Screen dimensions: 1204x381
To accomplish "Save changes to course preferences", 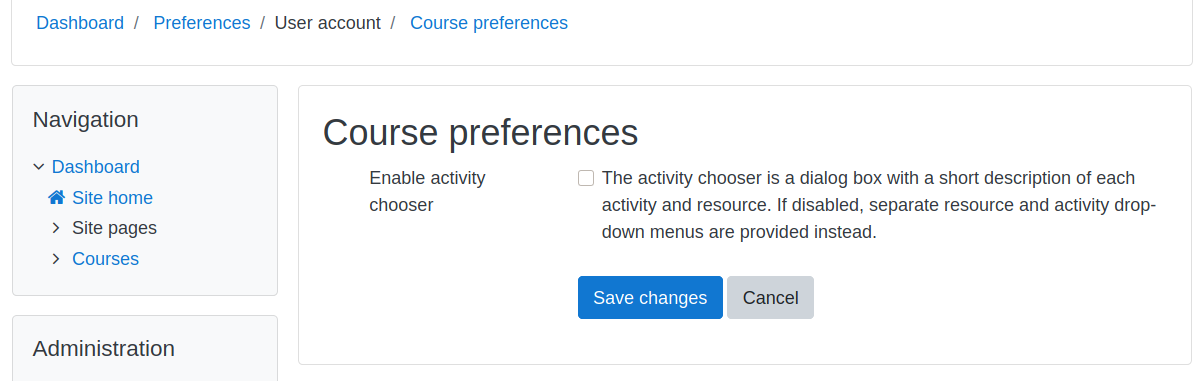I will click(650, 298).
